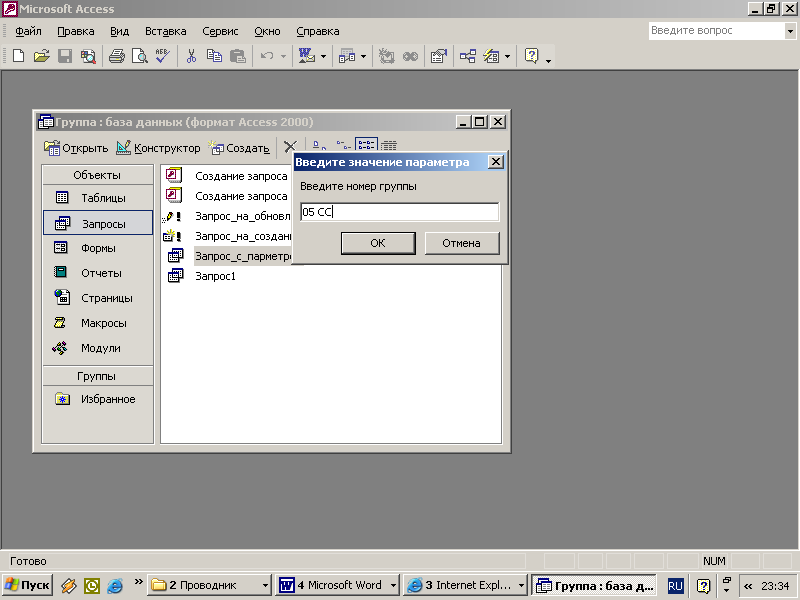Open the Окно menu
This screenshot has height=600, width=800.
pos(267,31)
